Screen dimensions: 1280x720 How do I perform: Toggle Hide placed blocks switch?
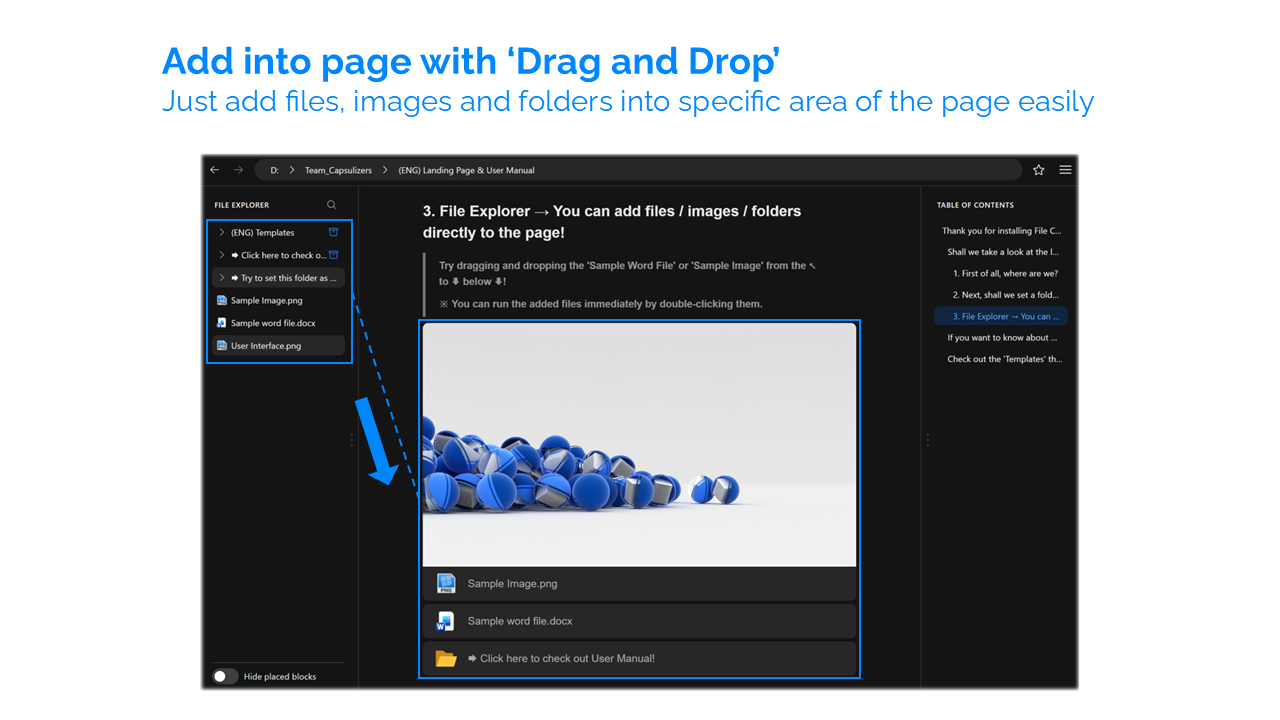click(x=225, y=677)
